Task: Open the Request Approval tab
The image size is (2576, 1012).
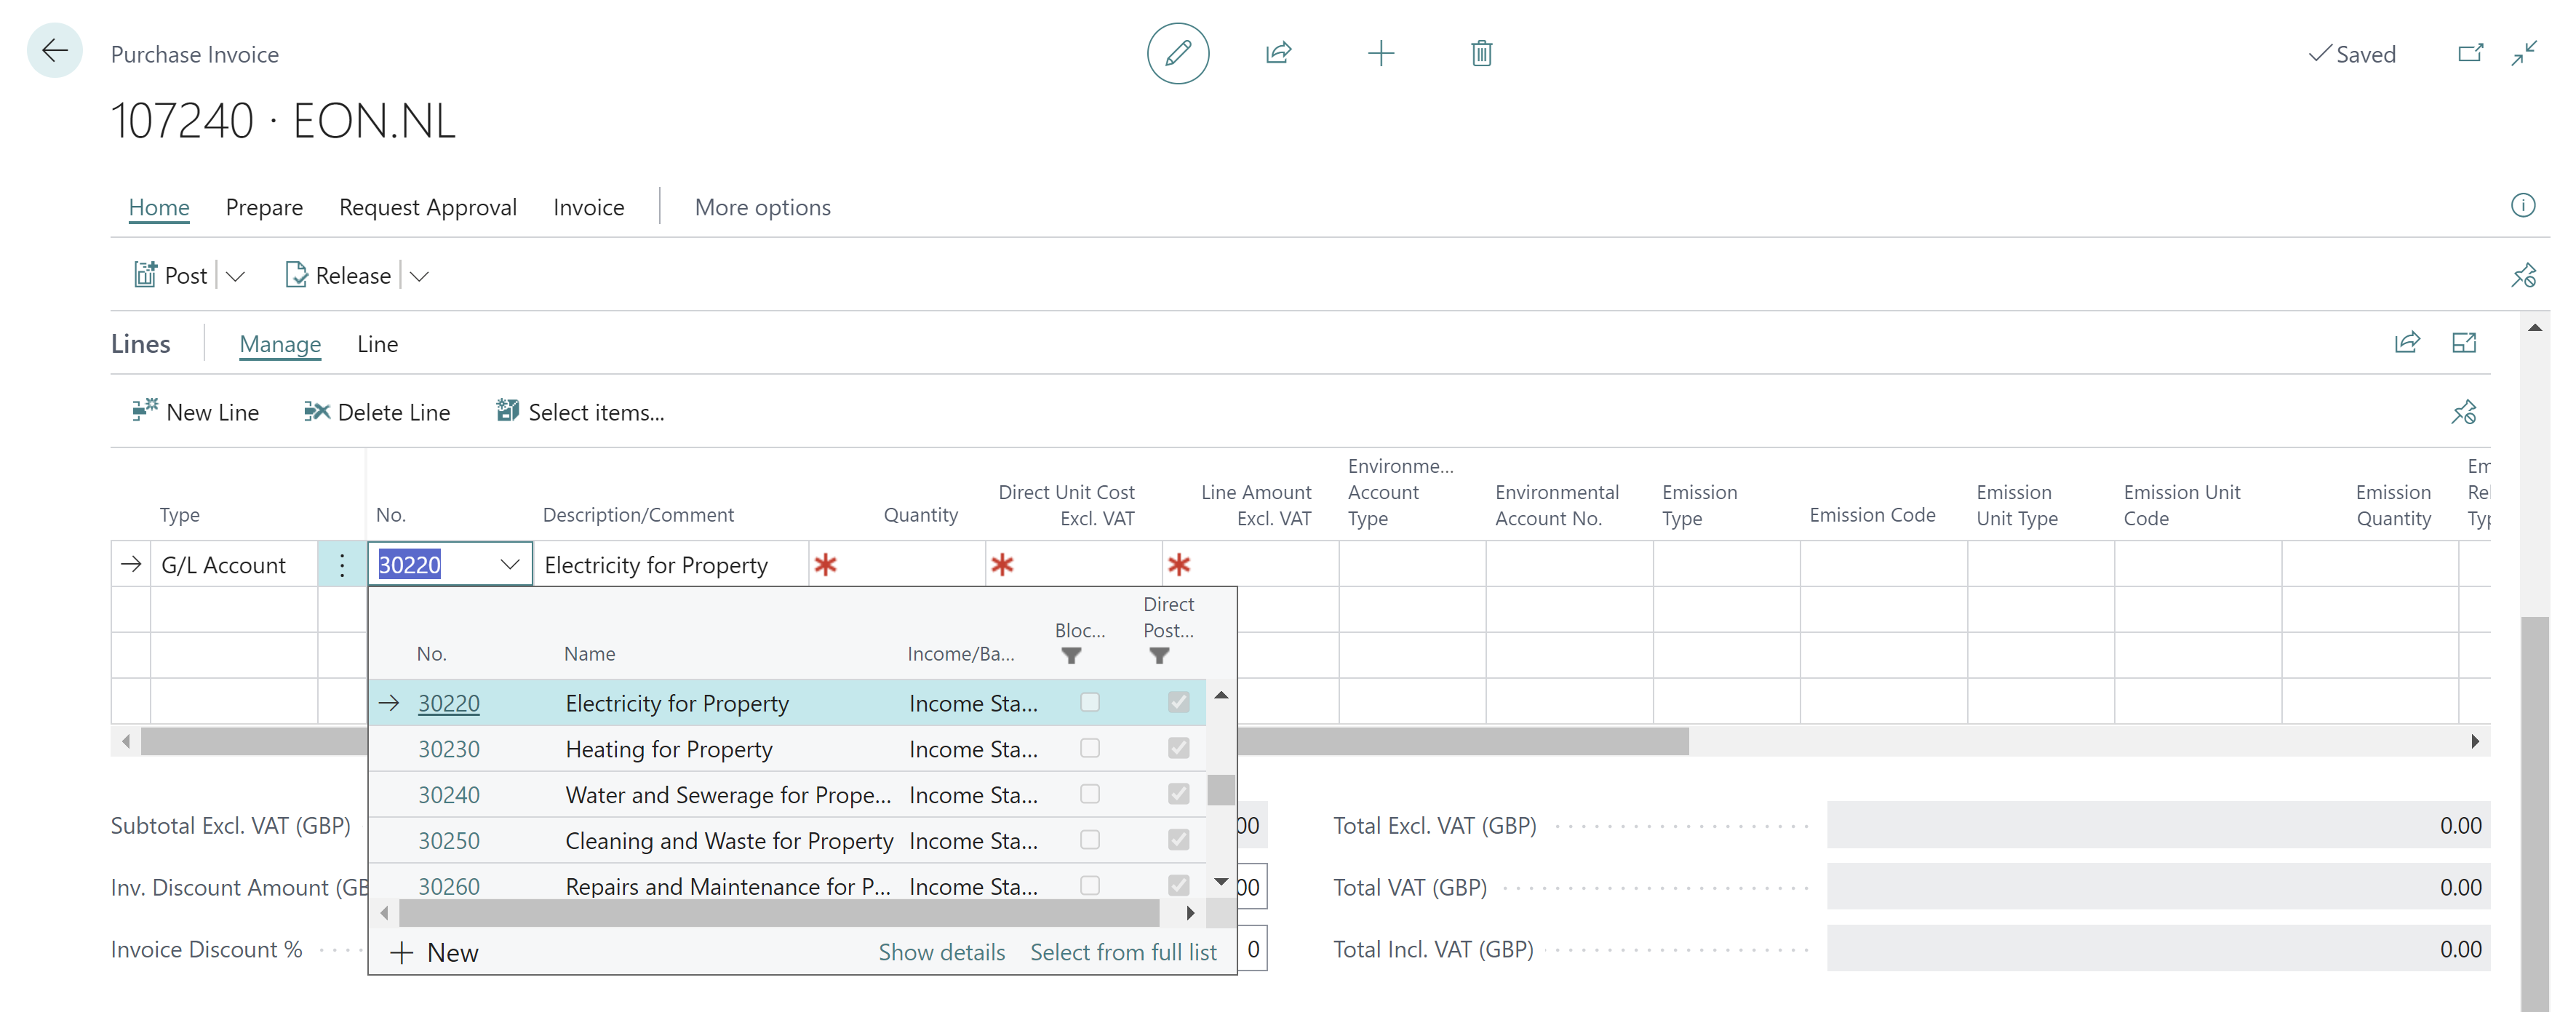Action: (428, 207)
